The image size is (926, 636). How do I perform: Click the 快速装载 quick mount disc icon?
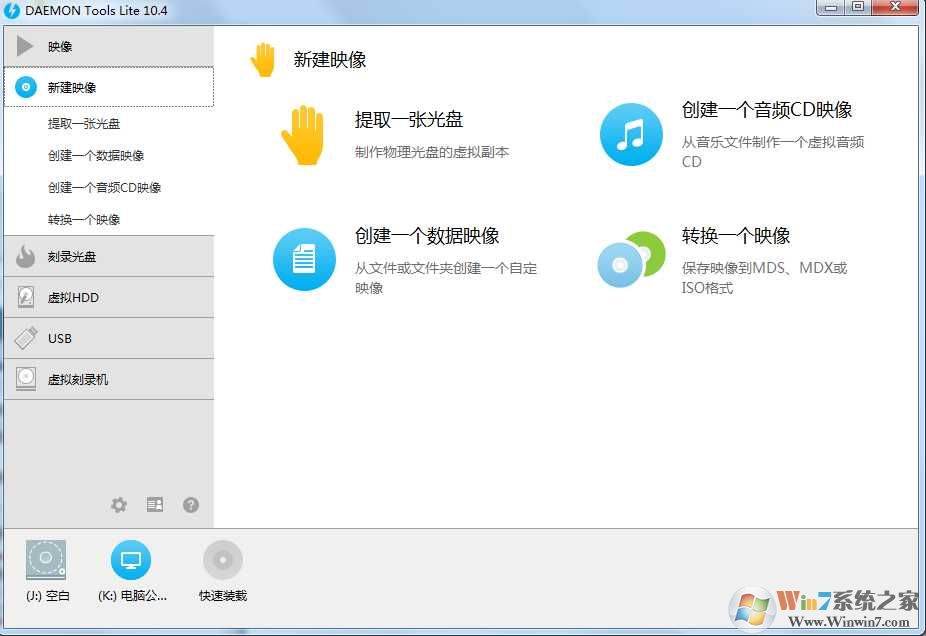[x=223, y=560]
